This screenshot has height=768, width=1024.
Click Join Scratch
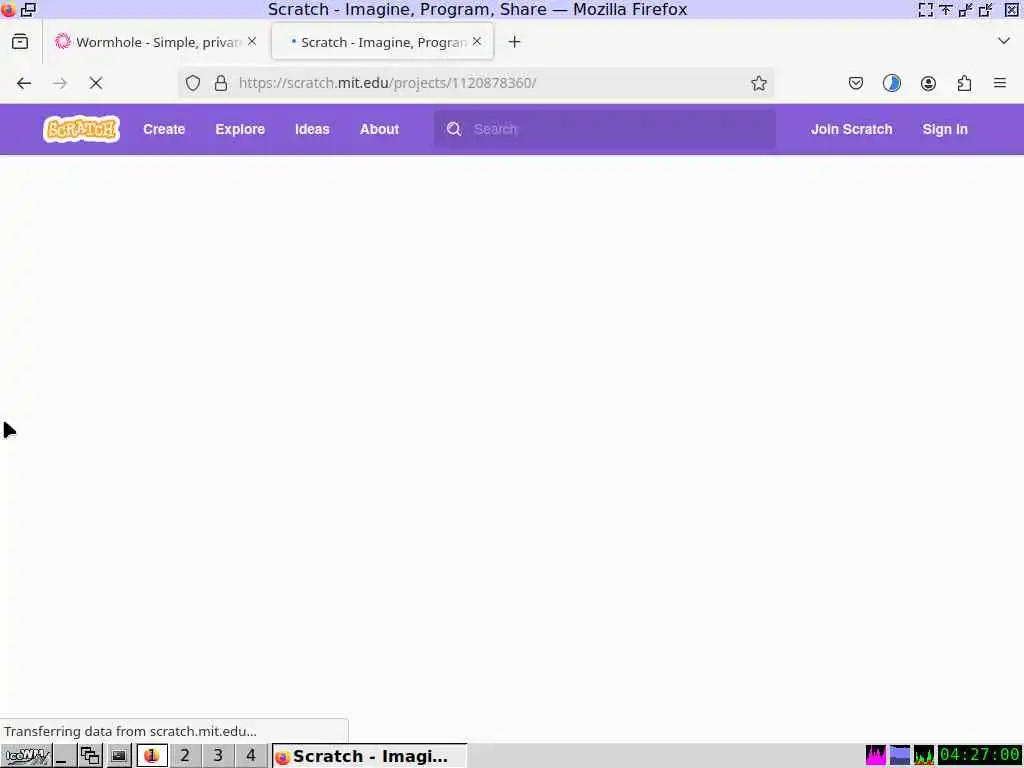(x=852, y=129)
